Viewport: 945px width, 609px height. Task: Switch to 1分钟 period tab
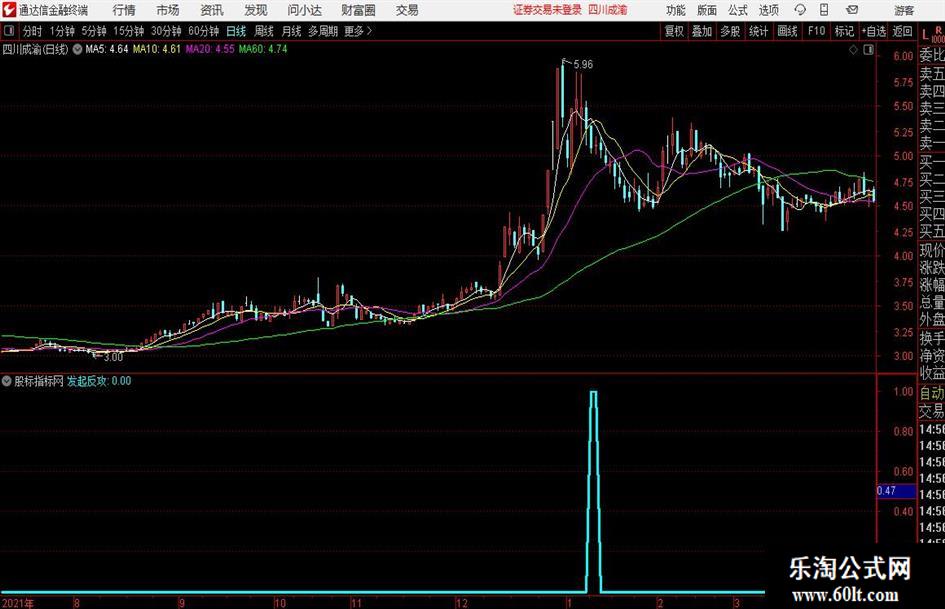click(x=62, y=31)
